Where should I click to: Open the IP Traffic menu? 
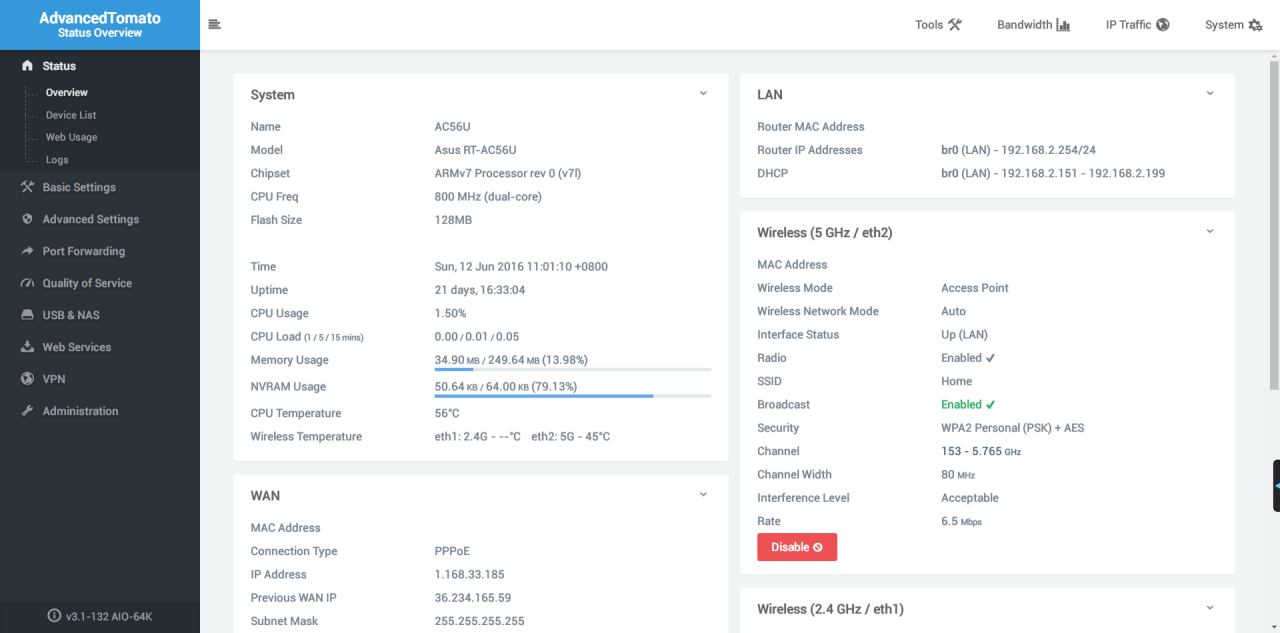coord(1137,25)
